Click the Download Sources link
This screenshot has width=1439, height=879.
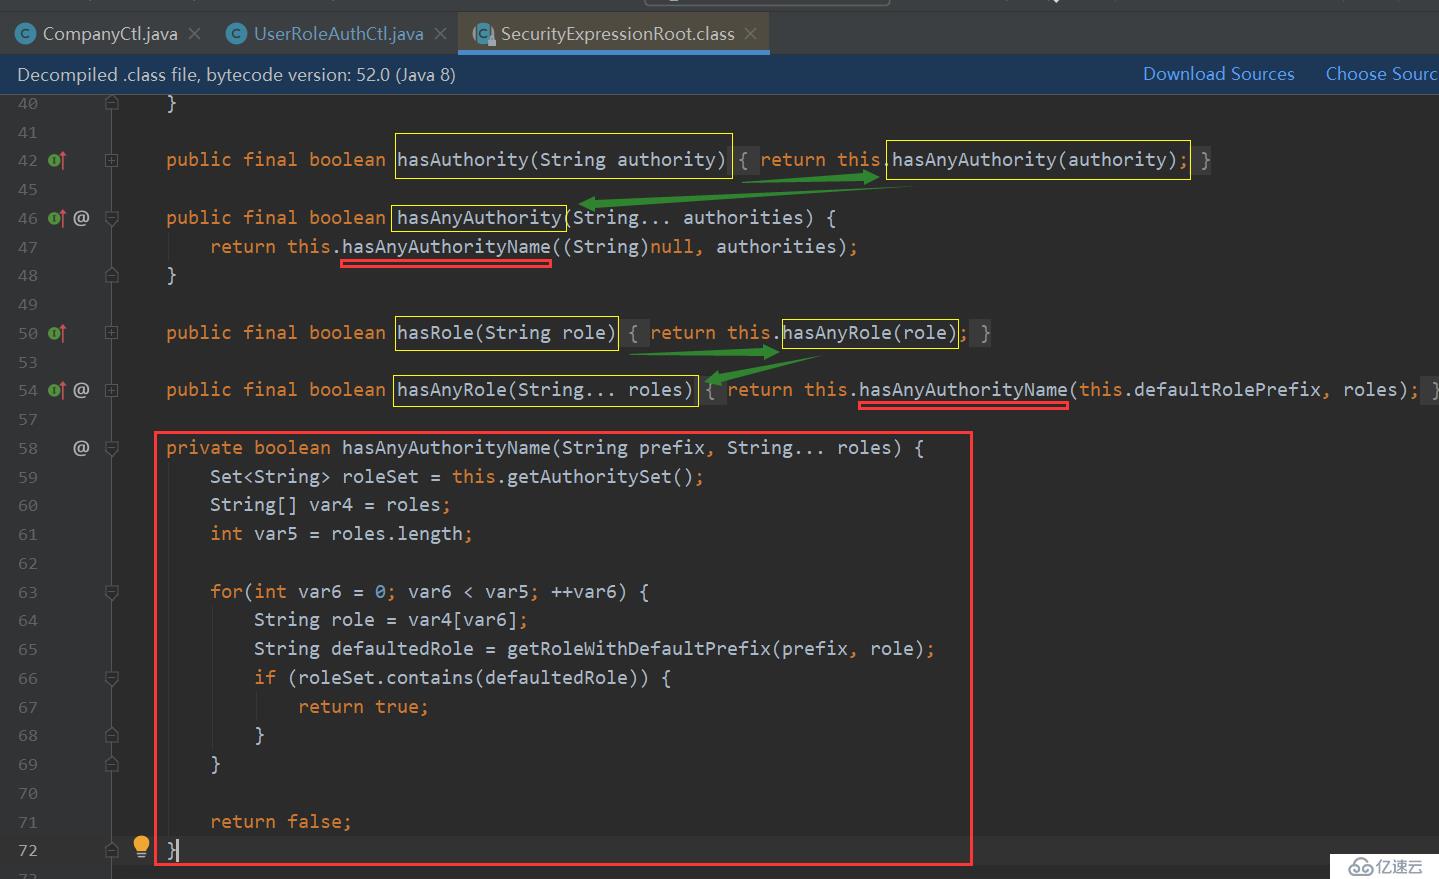click(1218, 74)
